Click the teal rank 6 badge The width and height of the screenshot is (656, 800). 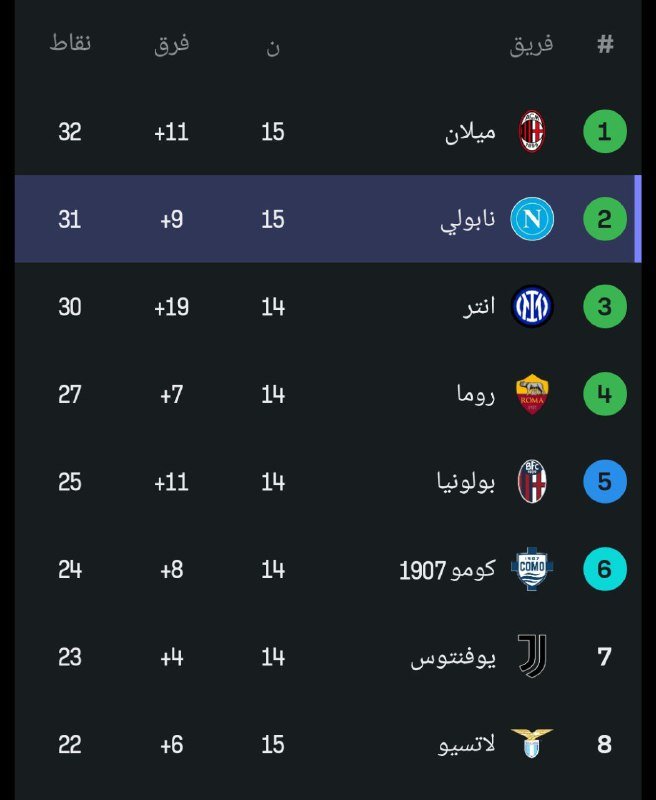(x=604, y=569)
